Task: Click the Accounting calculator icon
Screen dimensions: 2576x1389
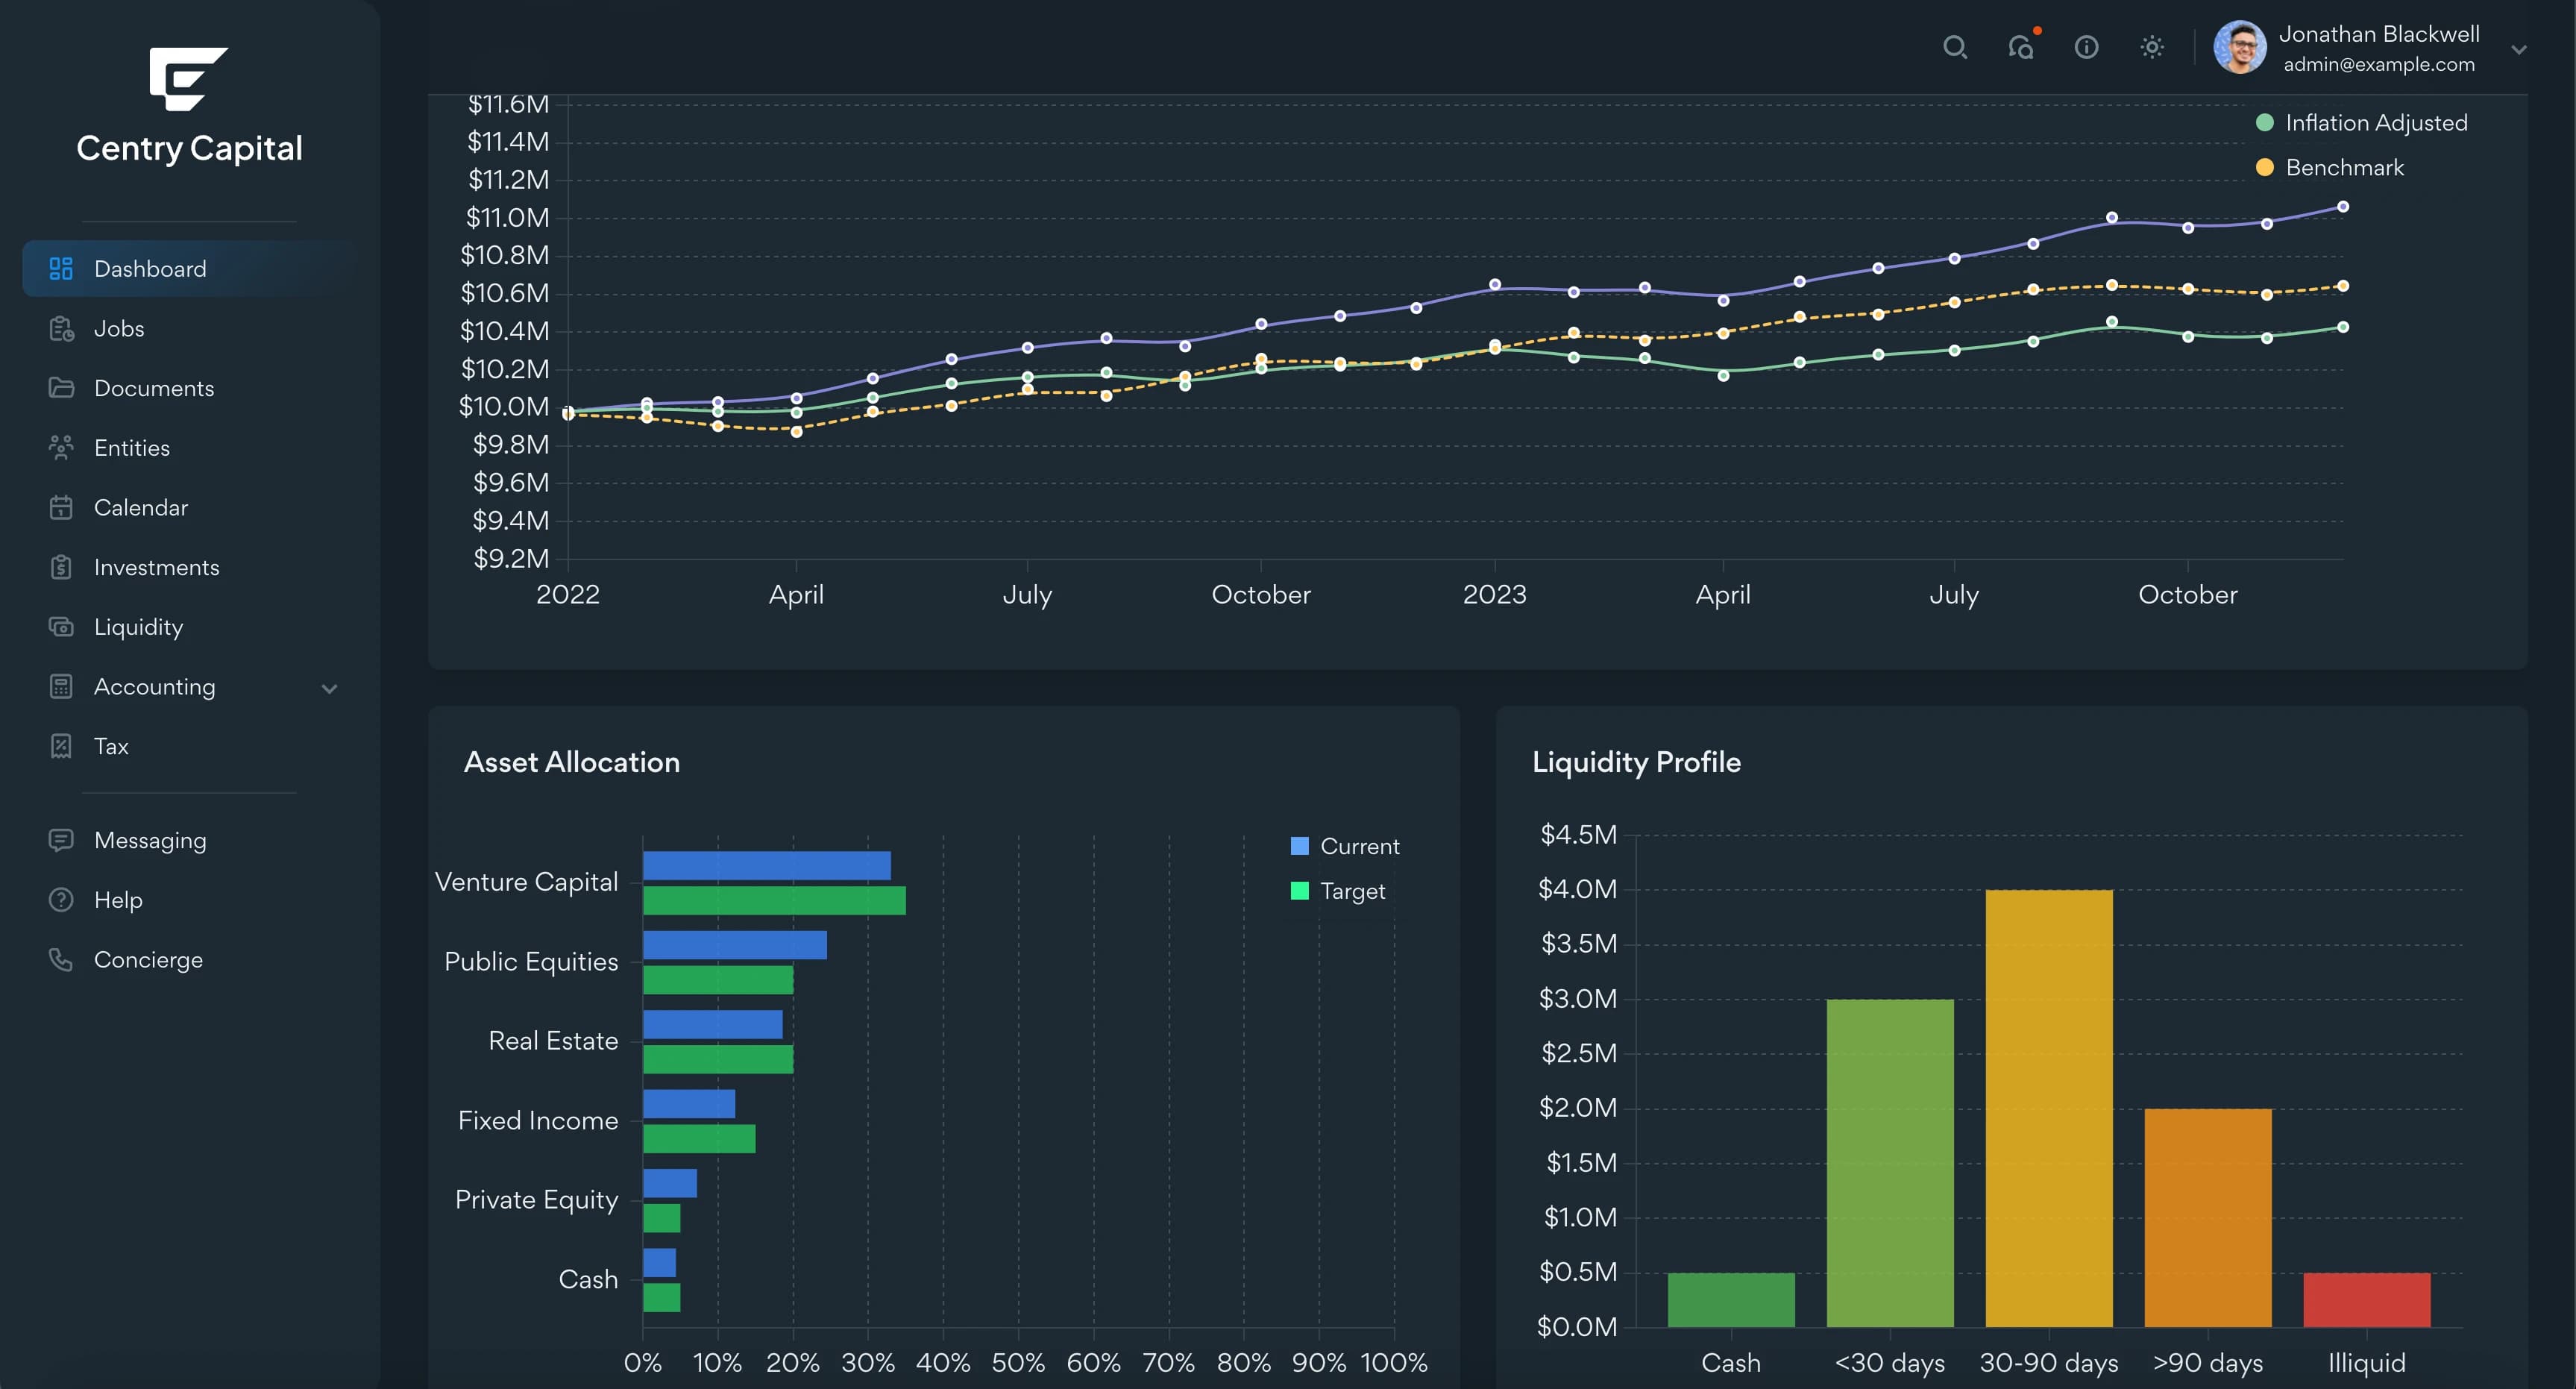Action: 61,686
